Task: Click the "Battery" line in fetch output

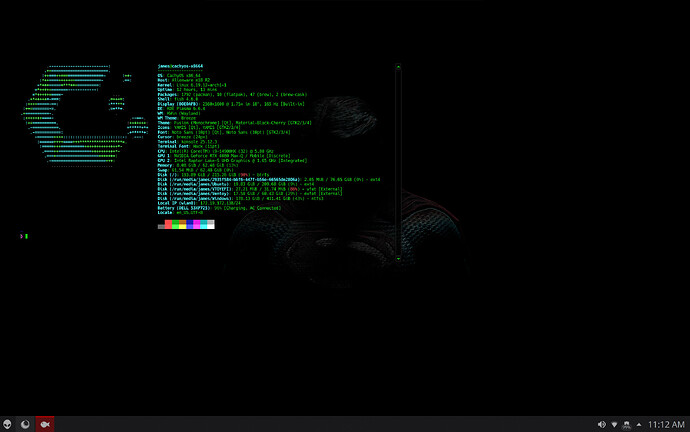Action: [x=219, y=208]
